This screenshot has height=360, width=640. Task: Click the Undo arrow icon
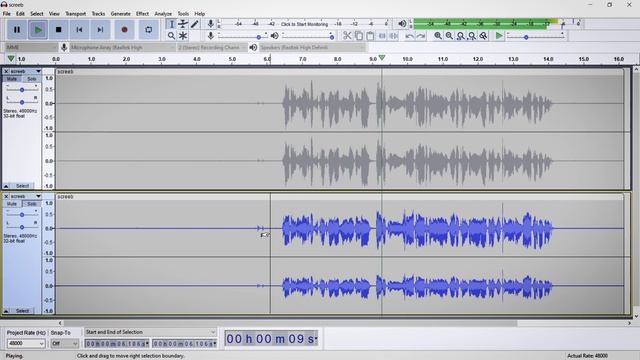(x=409, y=36)
